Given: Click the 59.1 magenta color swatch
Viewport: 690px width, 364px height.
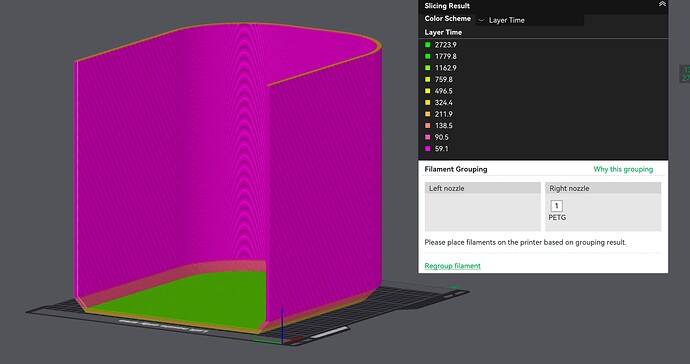Looking at the screenshot, I should (427, 149).
